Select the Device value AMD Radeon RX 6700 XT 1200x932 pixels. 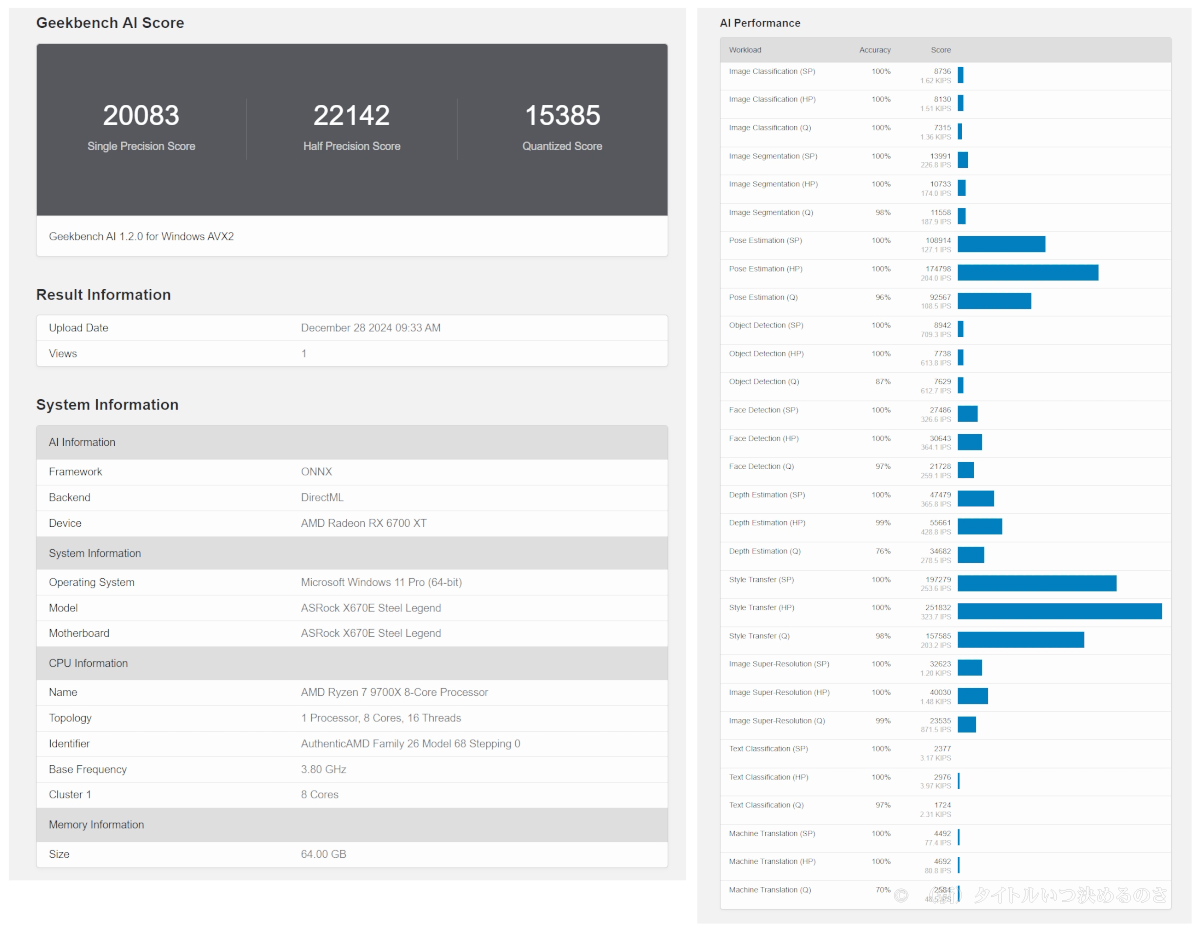point(364,523)
